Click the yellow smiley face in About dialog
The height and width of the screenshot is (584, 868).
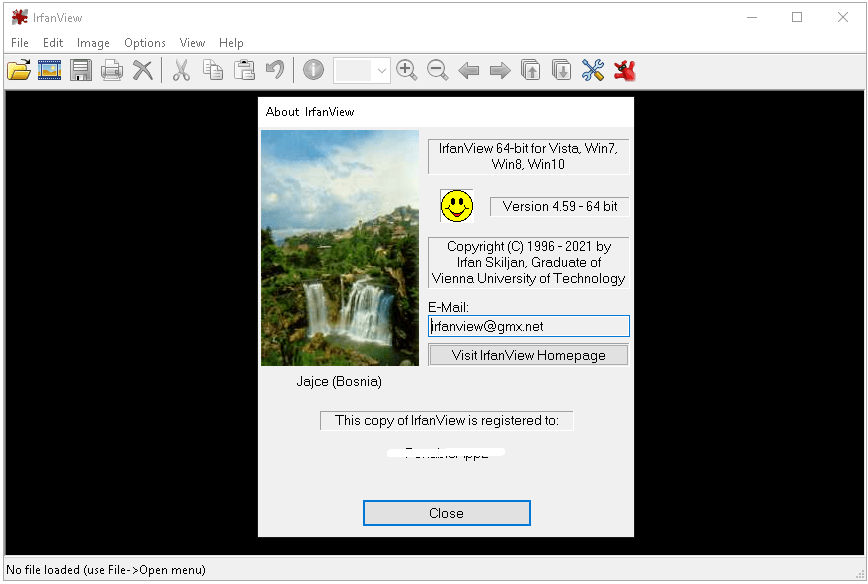pos(457,206)
